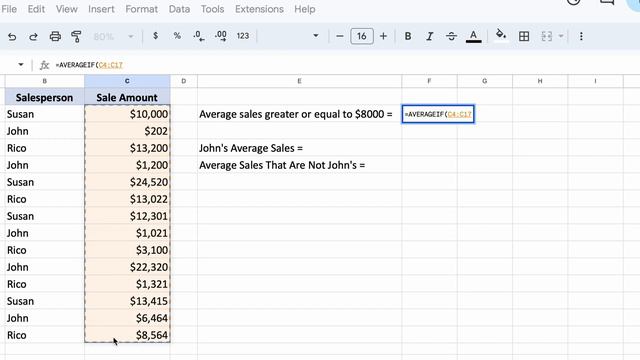Open the Data menu

179,9
